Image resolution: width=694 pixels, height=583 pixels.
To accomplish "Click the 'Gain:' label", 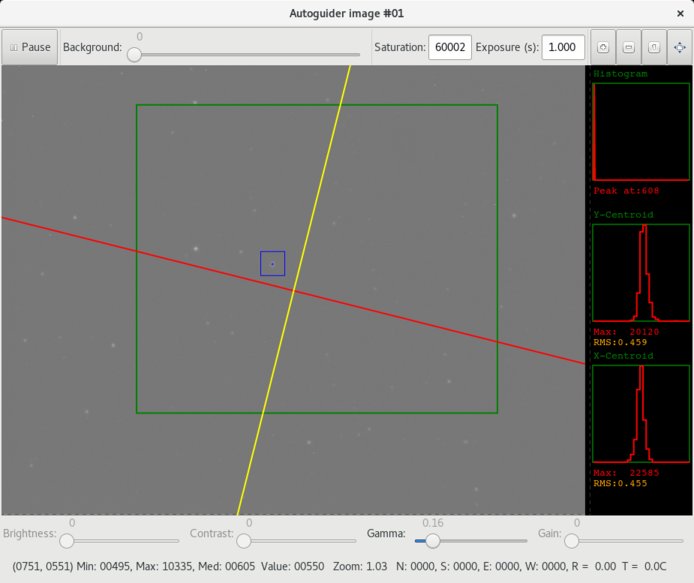I will (550, 533).
